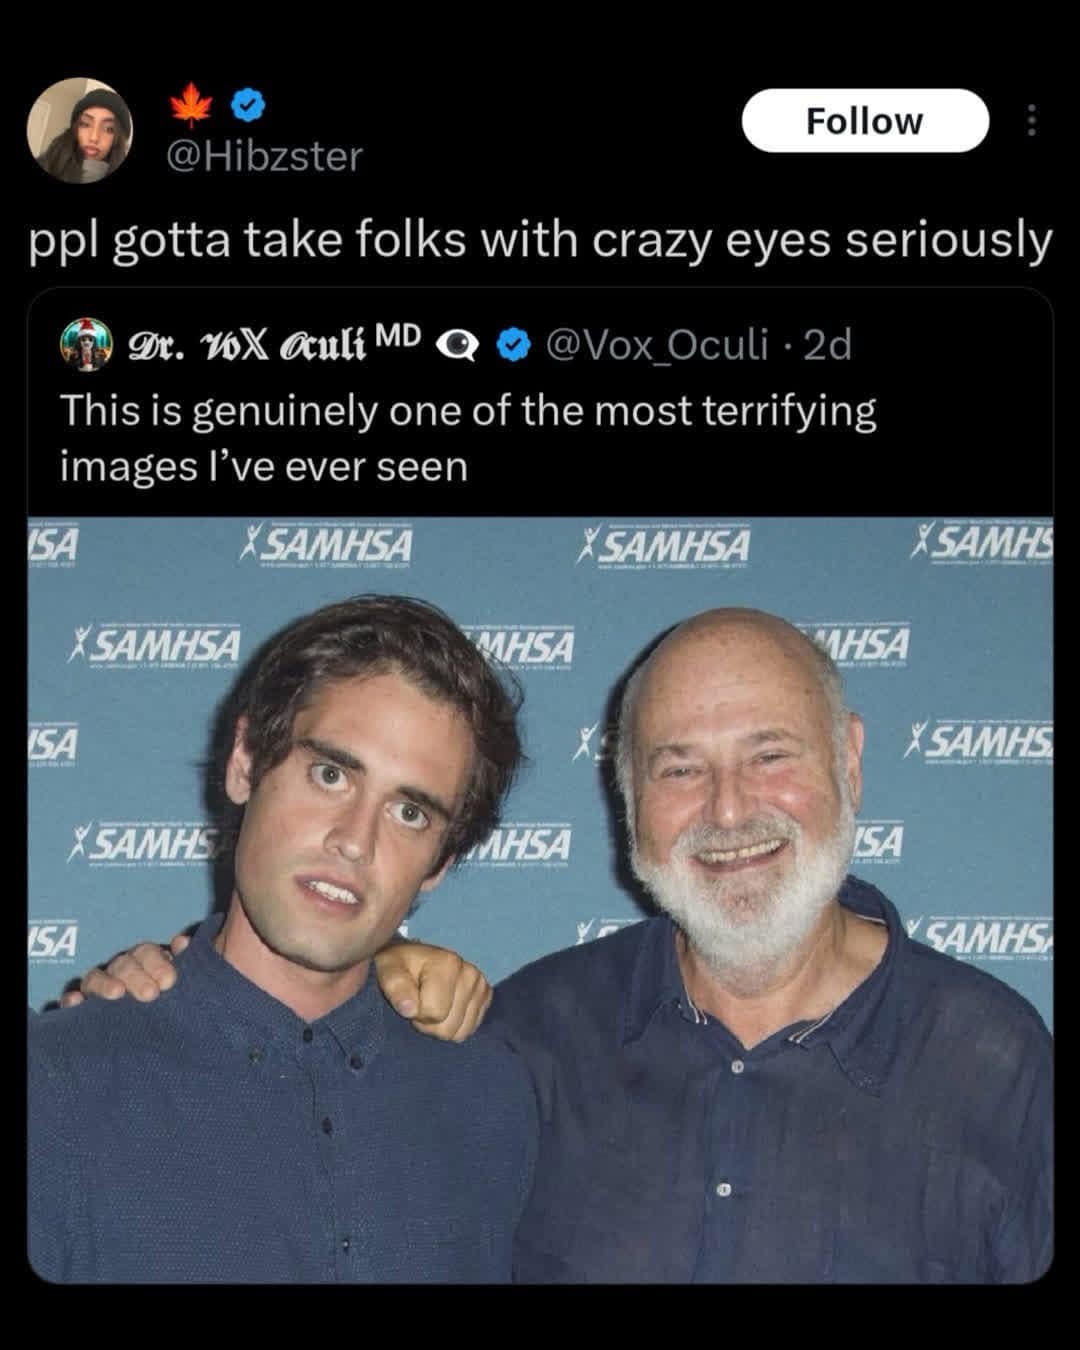1080x1350 pixels.
Task: Click Dr. Vox Oculi's small profile avatar
Action: pos(86,345)
